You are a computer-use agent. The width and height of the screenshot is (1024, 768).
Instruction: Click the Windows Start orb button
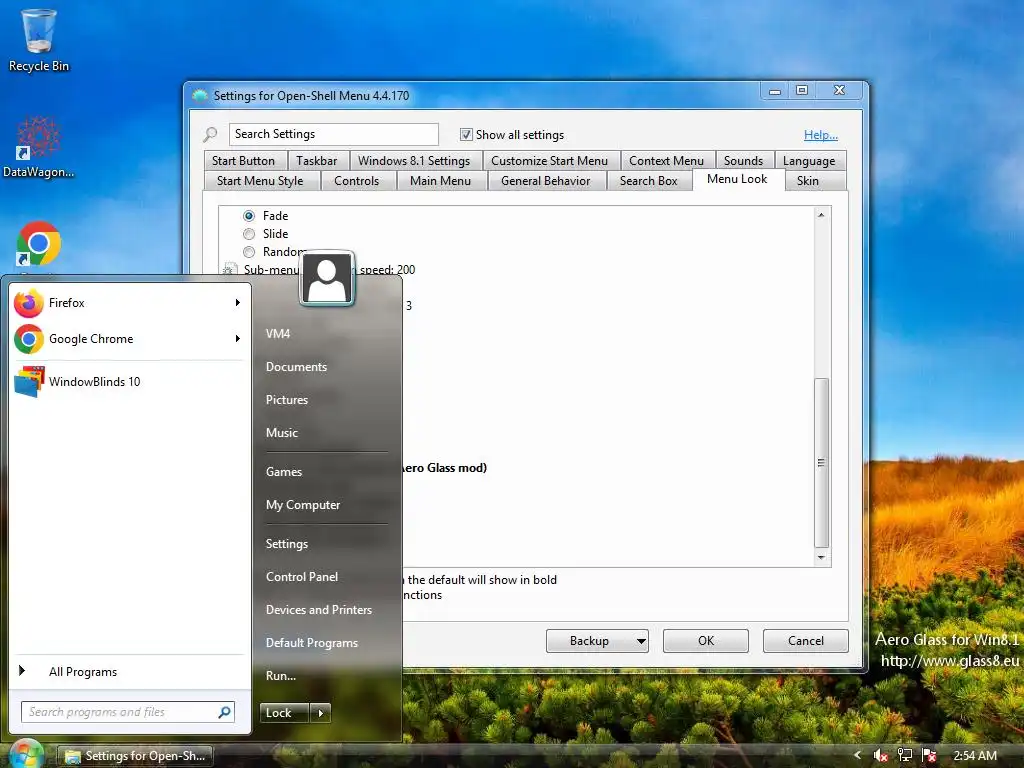pos(25,754)
